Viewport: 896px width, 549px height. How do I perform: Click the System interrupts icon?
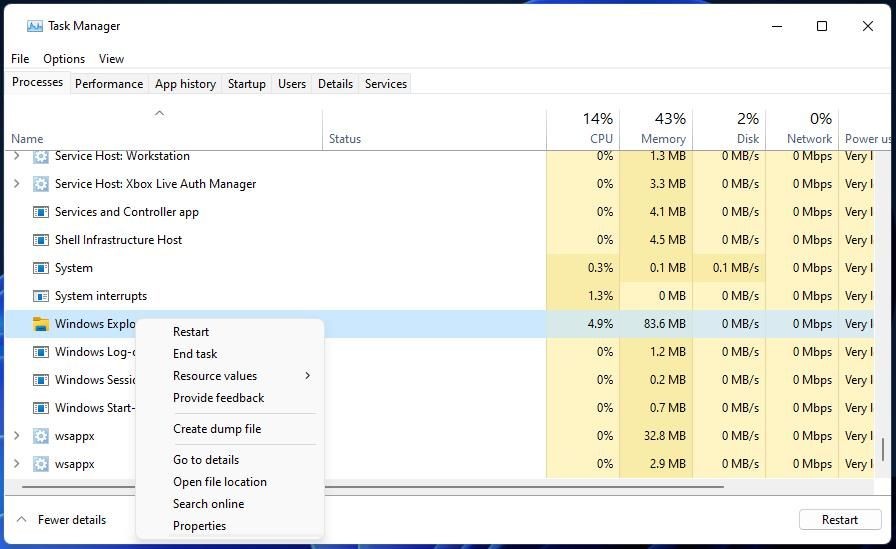[x=41, y=296]
